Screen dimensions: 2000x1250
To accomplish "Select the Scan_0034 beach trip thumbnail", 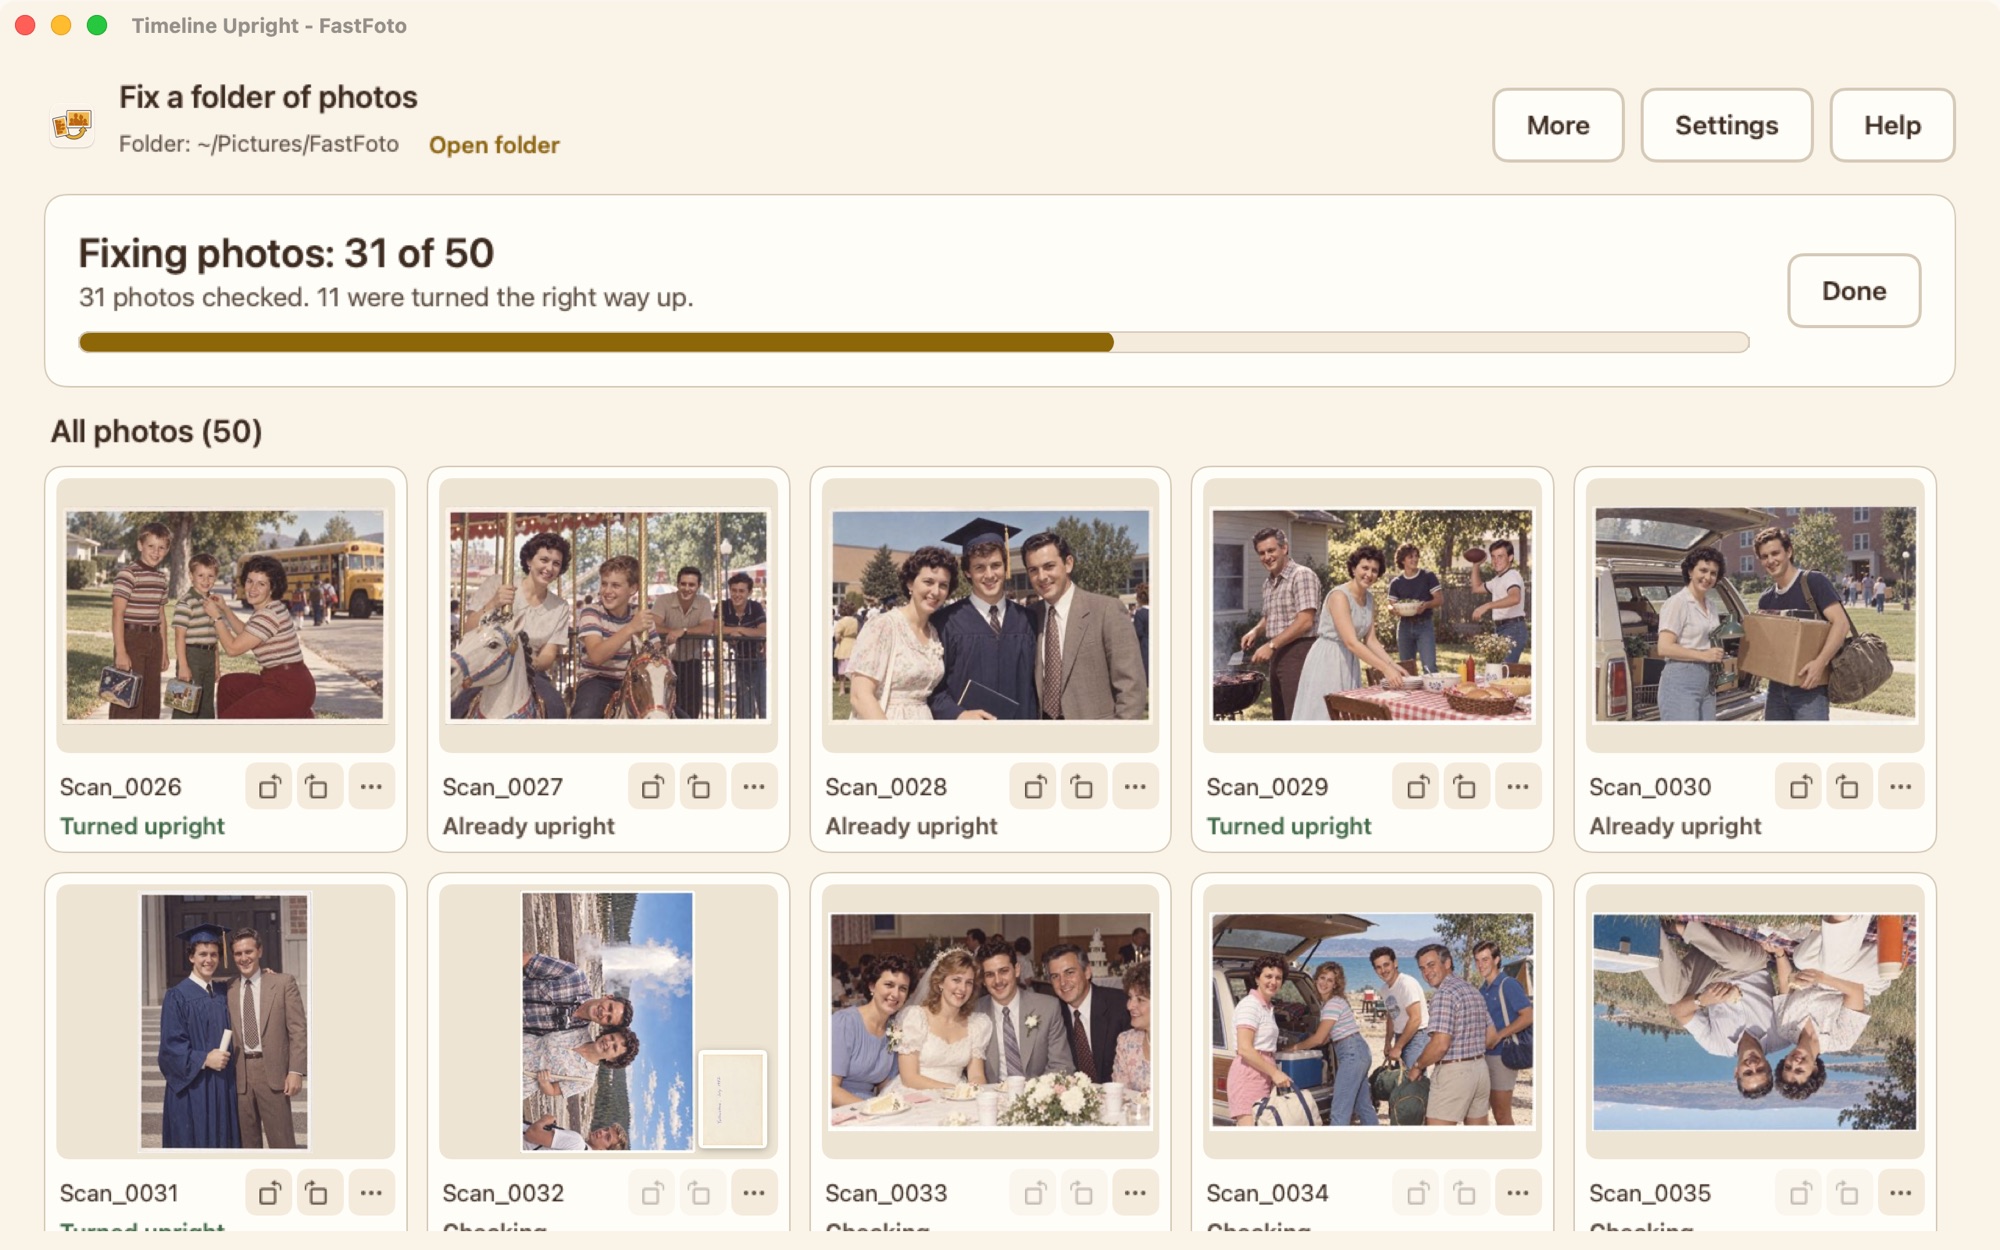I will tap(1372, 1021).
